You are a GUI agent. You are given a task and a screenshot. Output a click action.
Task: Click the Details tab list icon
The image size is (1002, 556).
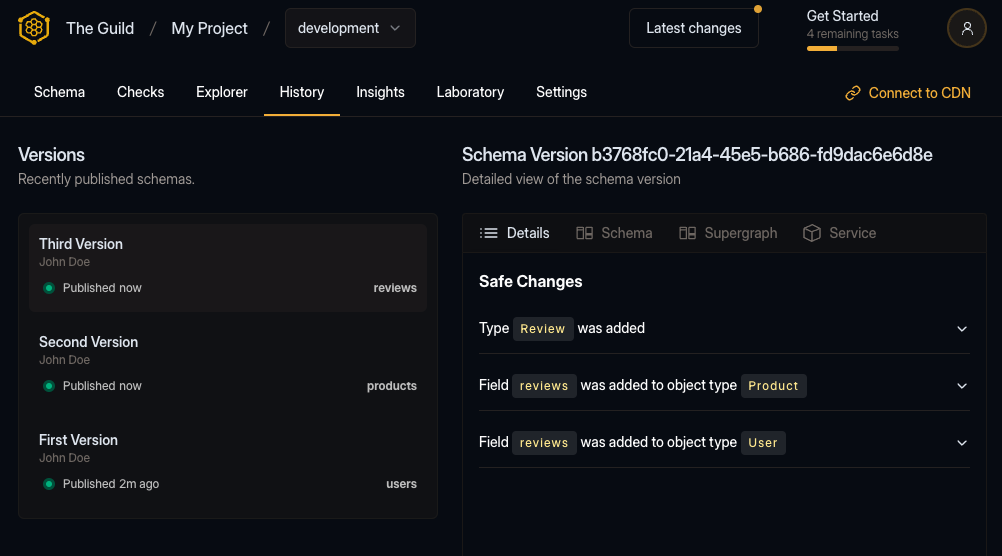(489, 233)
